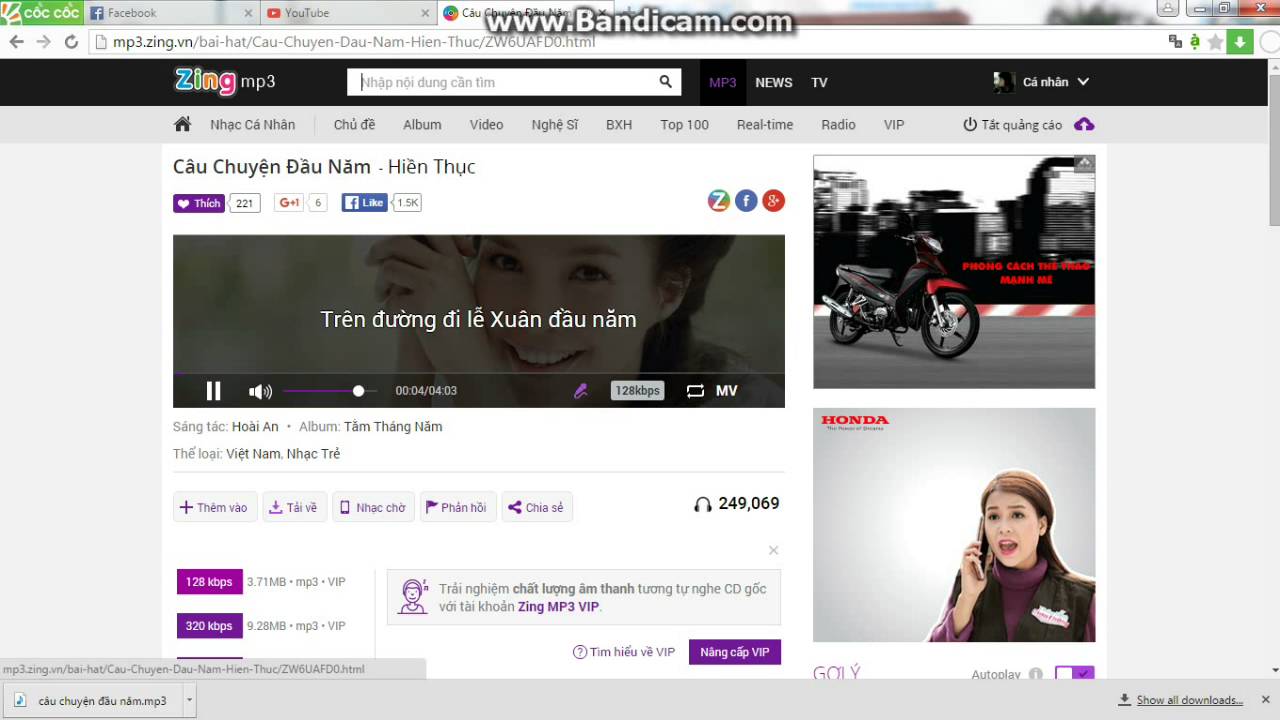1280x720 pixels.
Task: Click the purple cloud upload icon
Action: point(1084,125)
